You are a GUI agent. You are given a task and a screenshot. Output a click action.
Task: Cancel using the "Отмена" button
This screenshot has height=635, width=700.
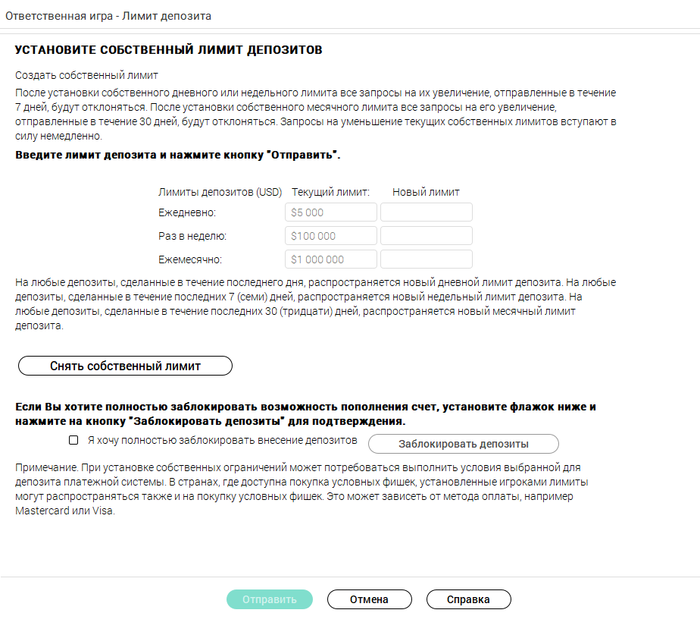(x=369, y=600)
